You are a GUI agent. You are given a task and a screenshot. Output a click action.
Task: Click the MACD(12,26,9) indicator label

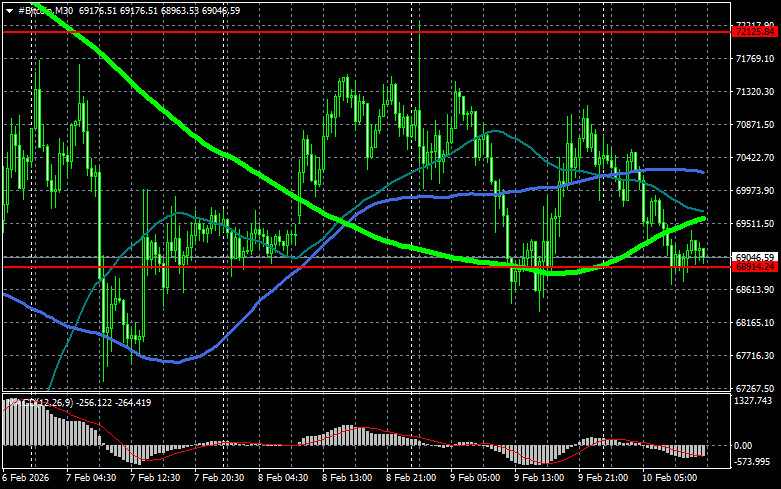[40, 402]
